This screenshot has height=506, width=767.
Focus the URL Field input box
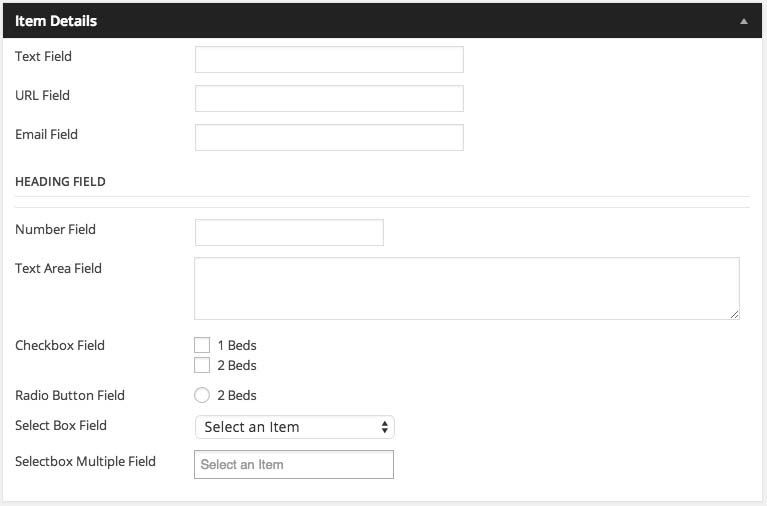329,98
